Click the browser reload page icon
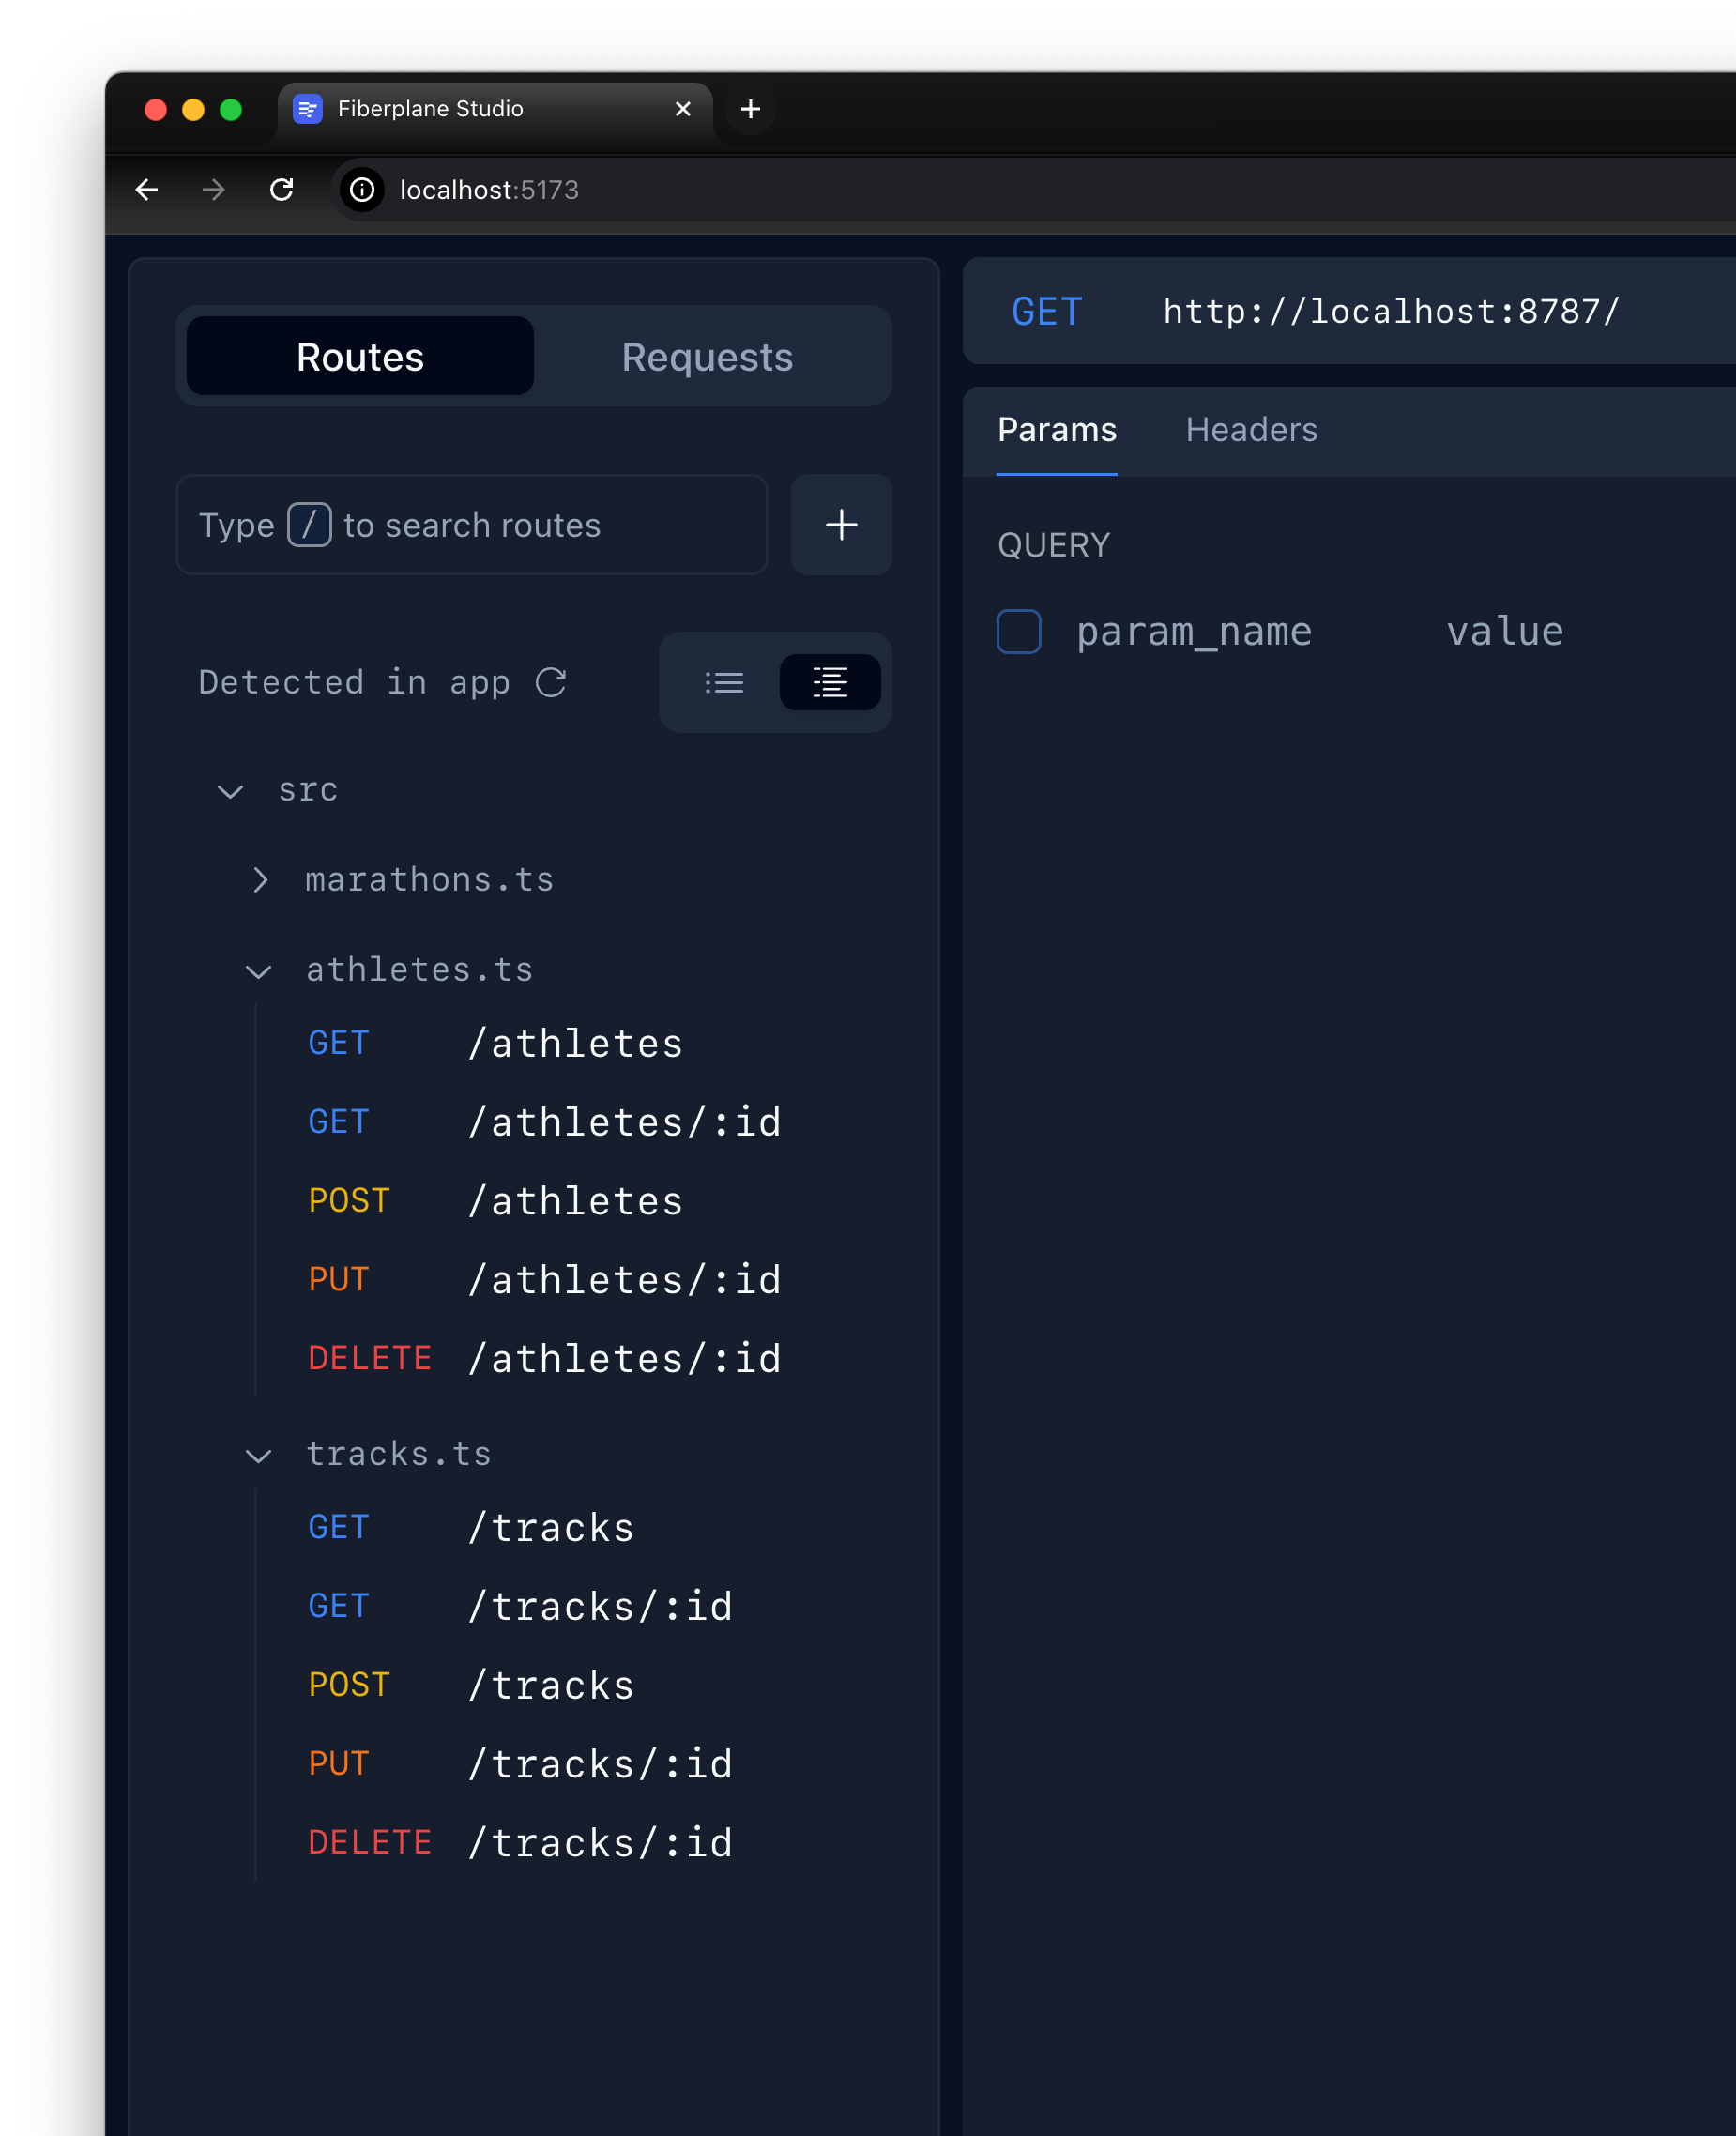Viewport: 1736px width, 2136px height. tap(281, 189)
